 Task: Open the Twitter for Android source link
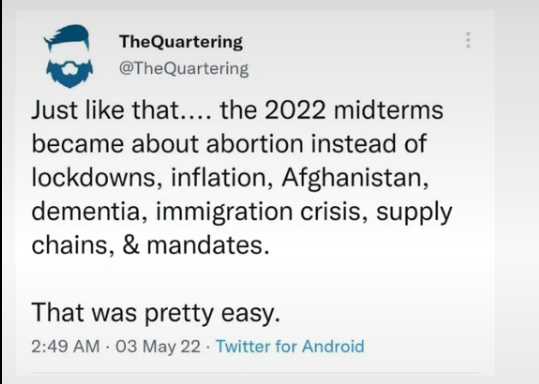[290, 346]
